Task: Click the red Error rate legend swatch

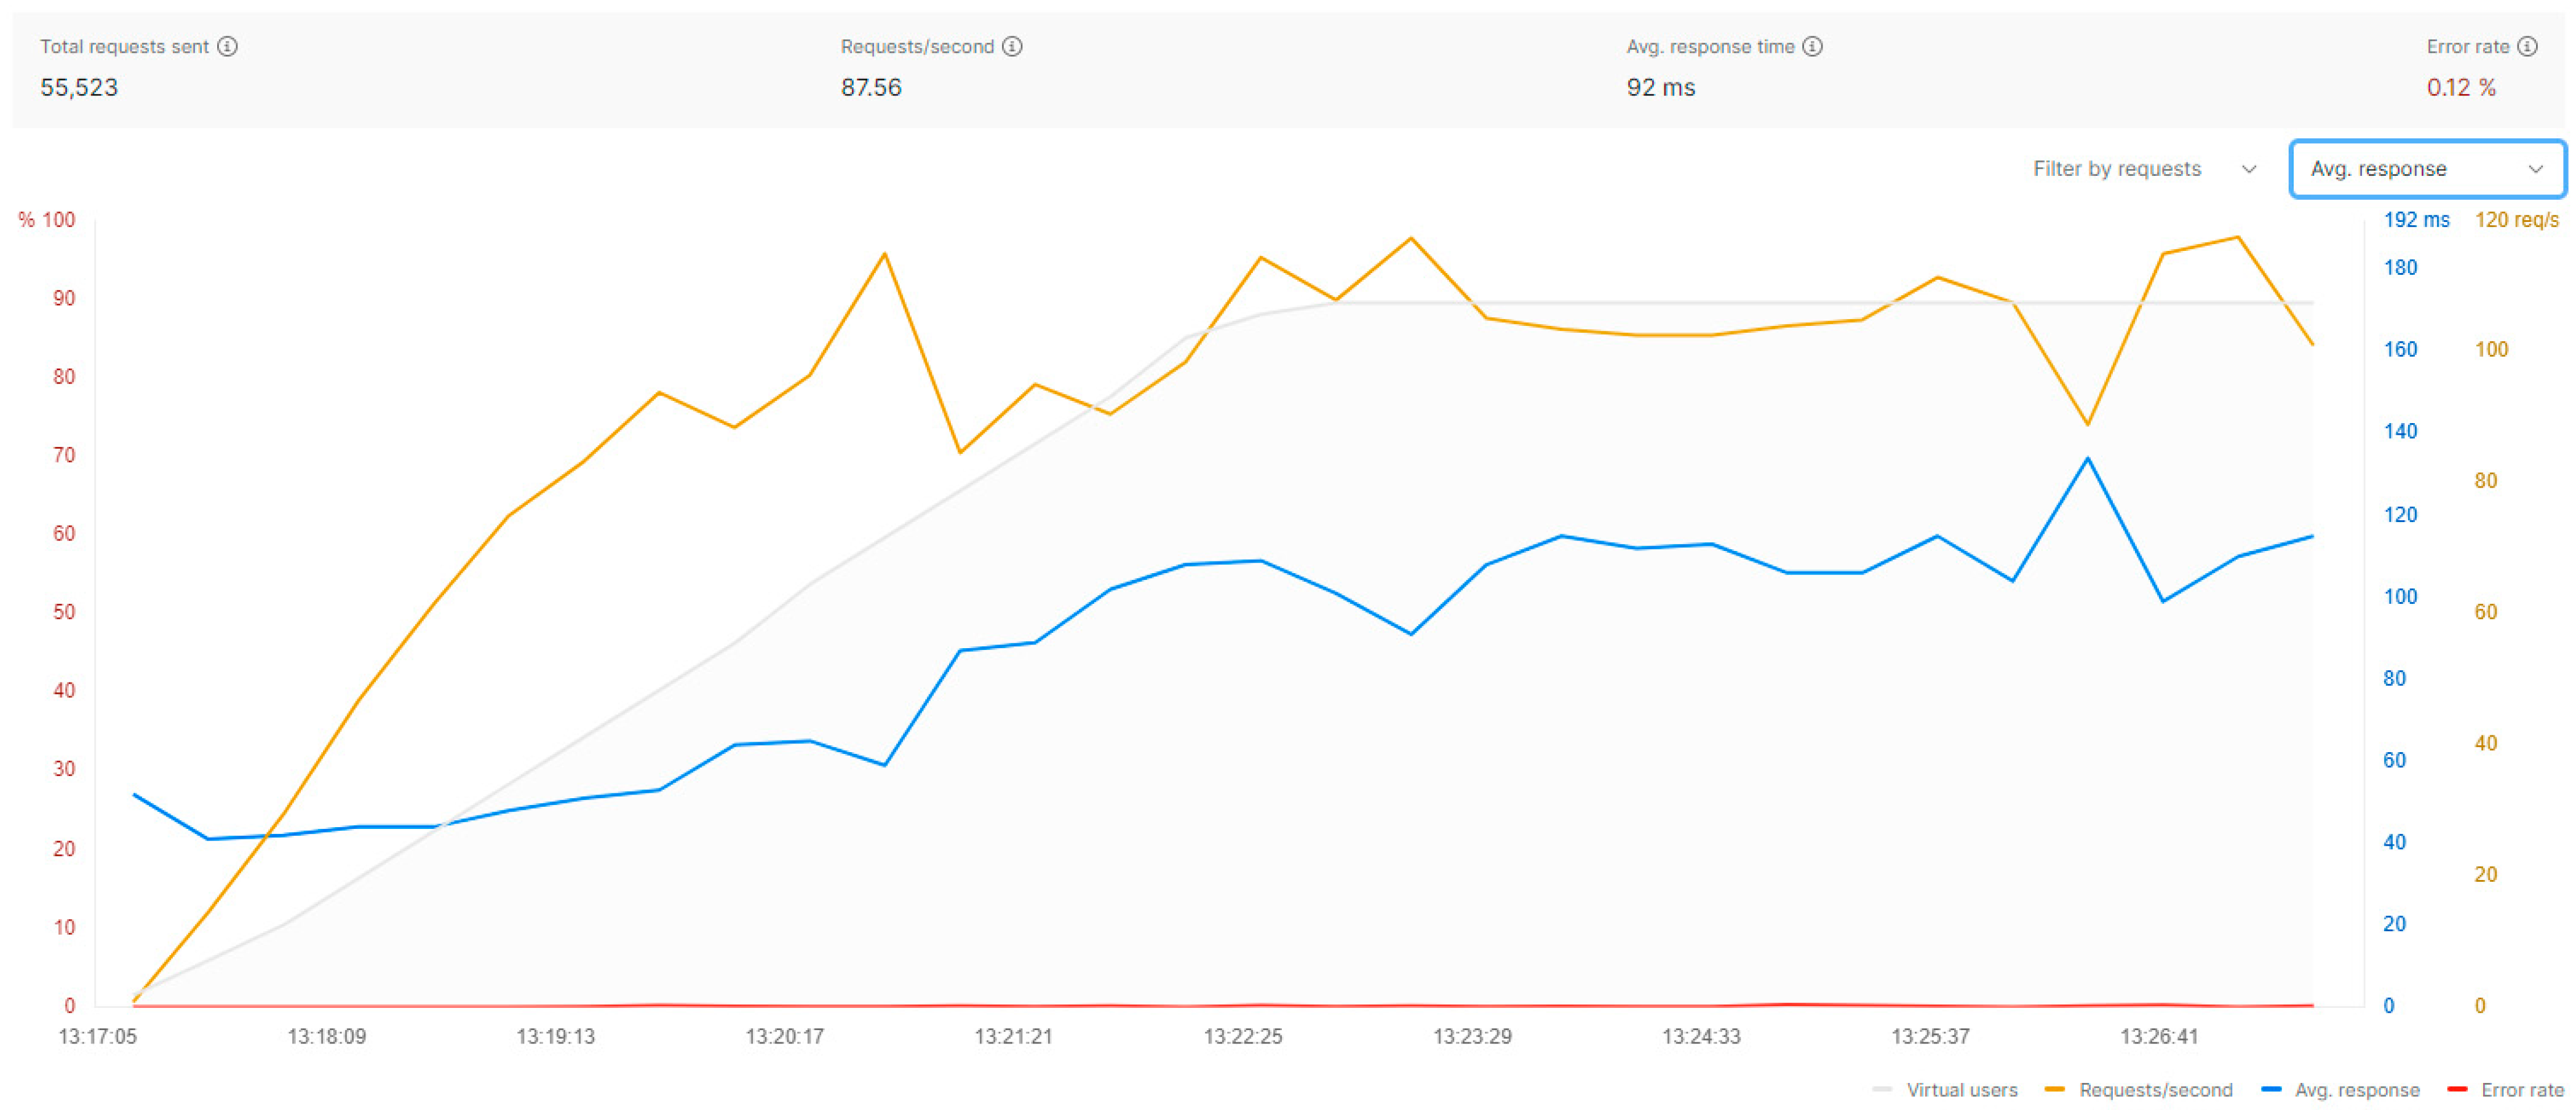Action: click(x=2457, y=1089)
